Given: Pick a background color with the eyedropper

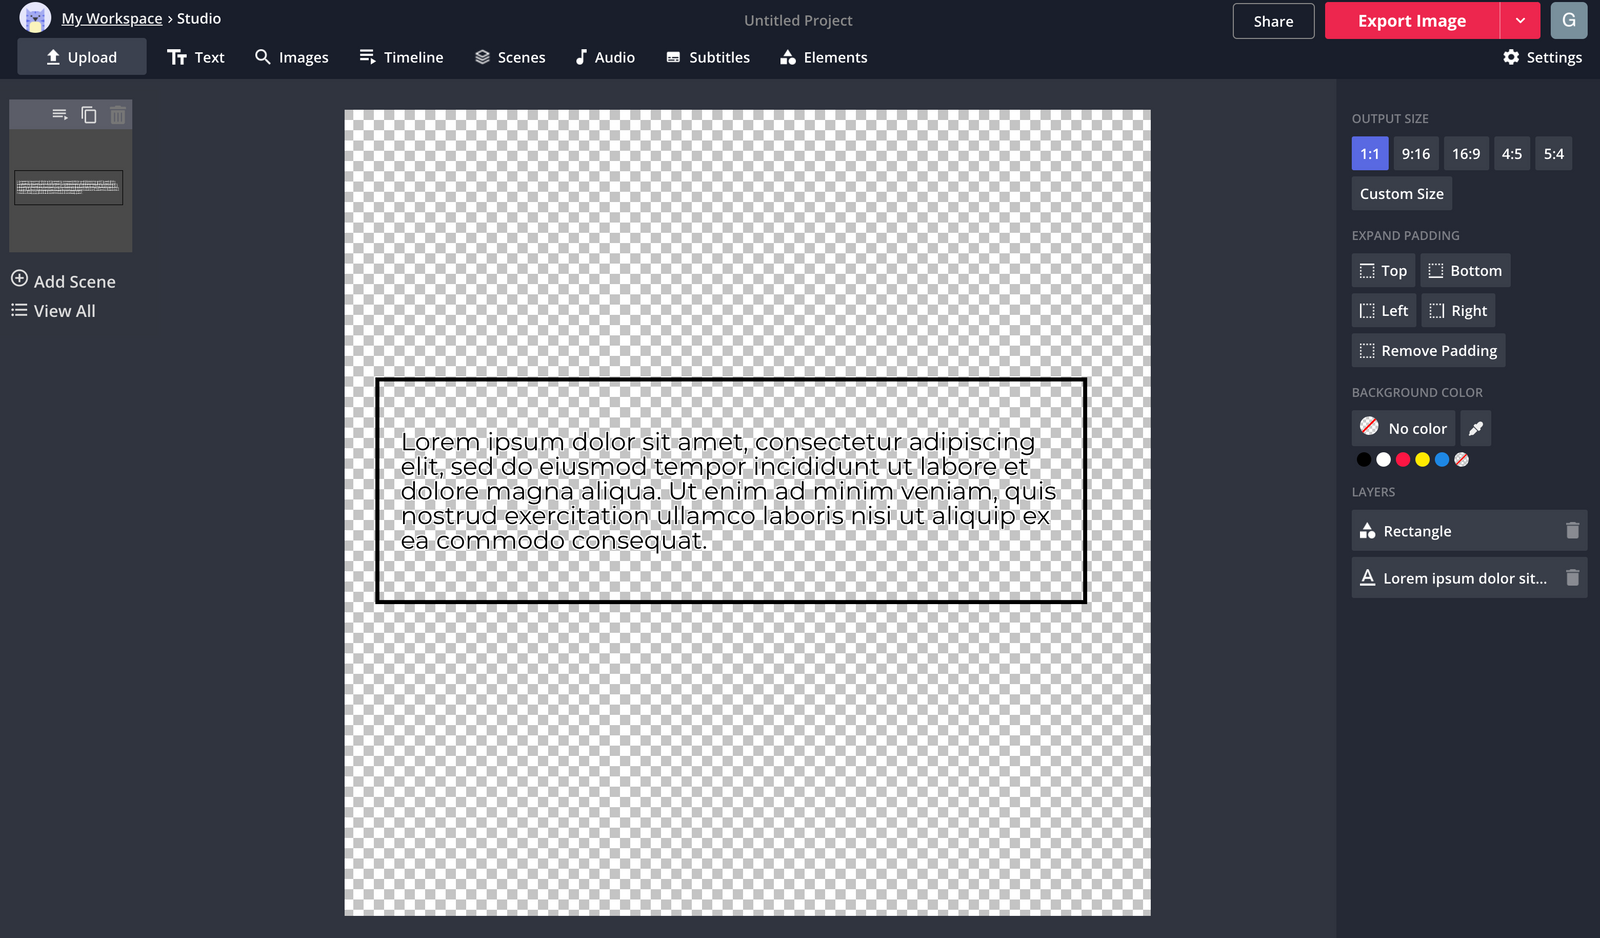Looking at the screenshot, I should (1475, 428).
